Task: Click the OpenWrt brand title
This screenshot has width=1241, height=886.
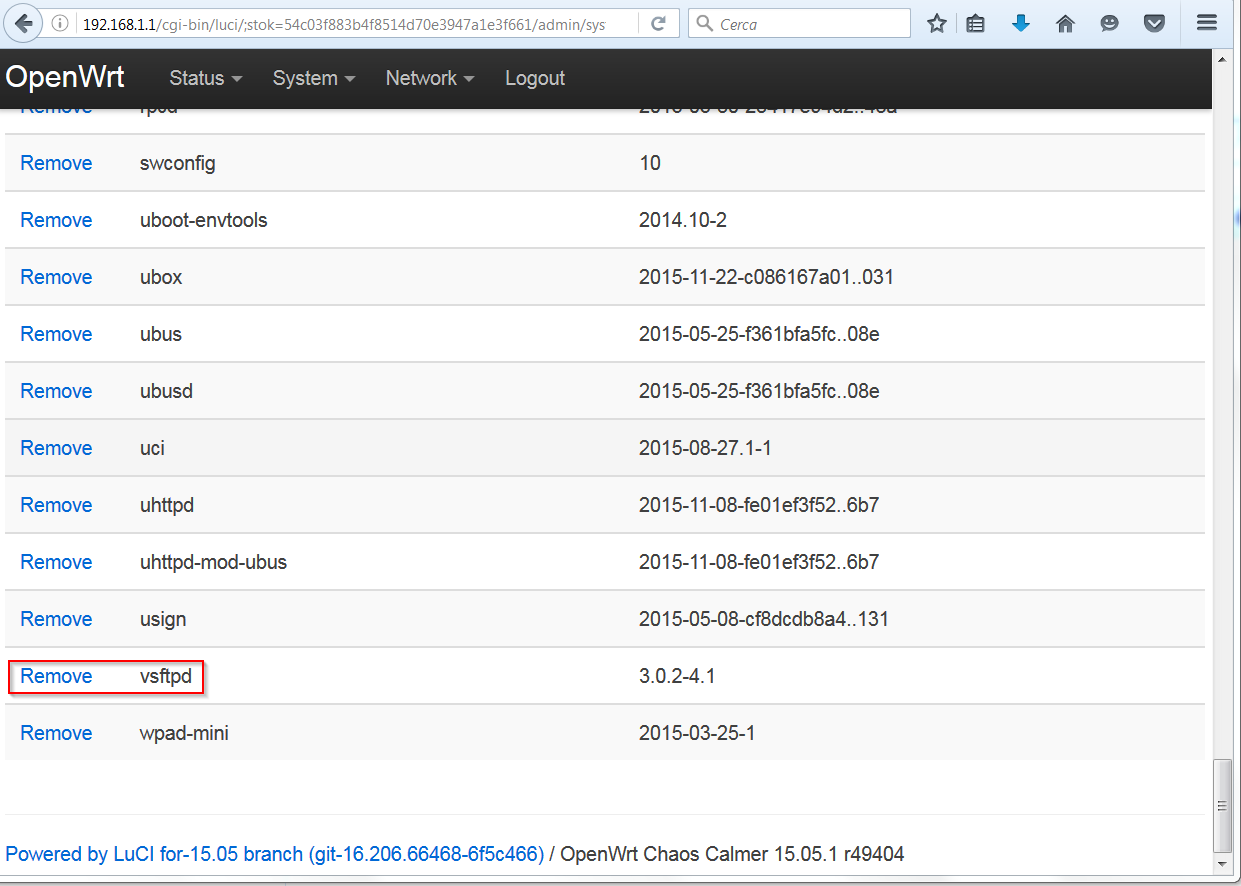Action: pos(65,78)
